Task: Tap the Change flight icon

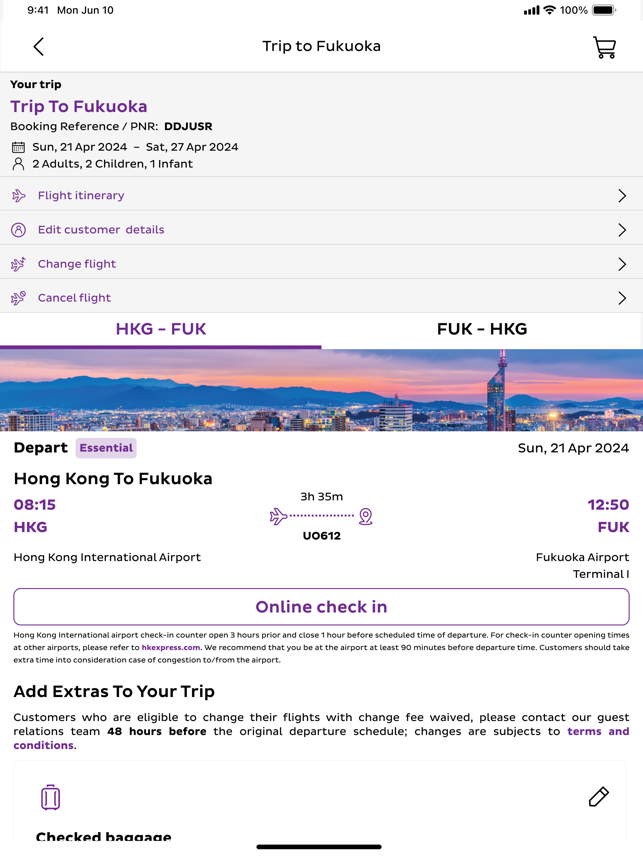Action: (x=19, y=264)
